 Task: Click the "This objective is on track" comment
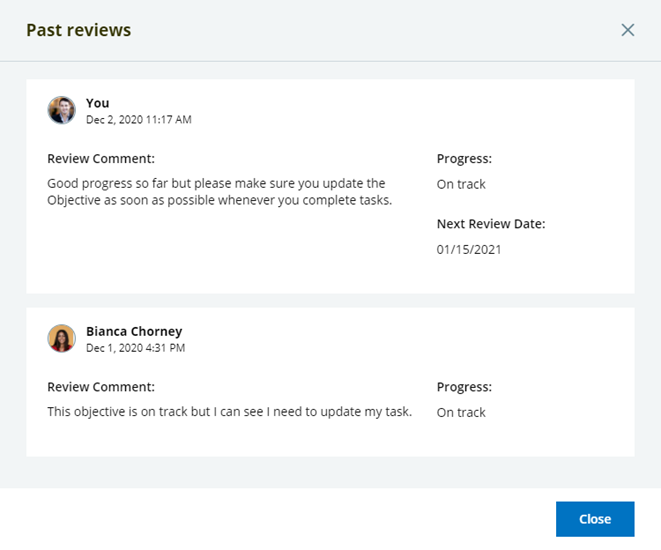229,411
